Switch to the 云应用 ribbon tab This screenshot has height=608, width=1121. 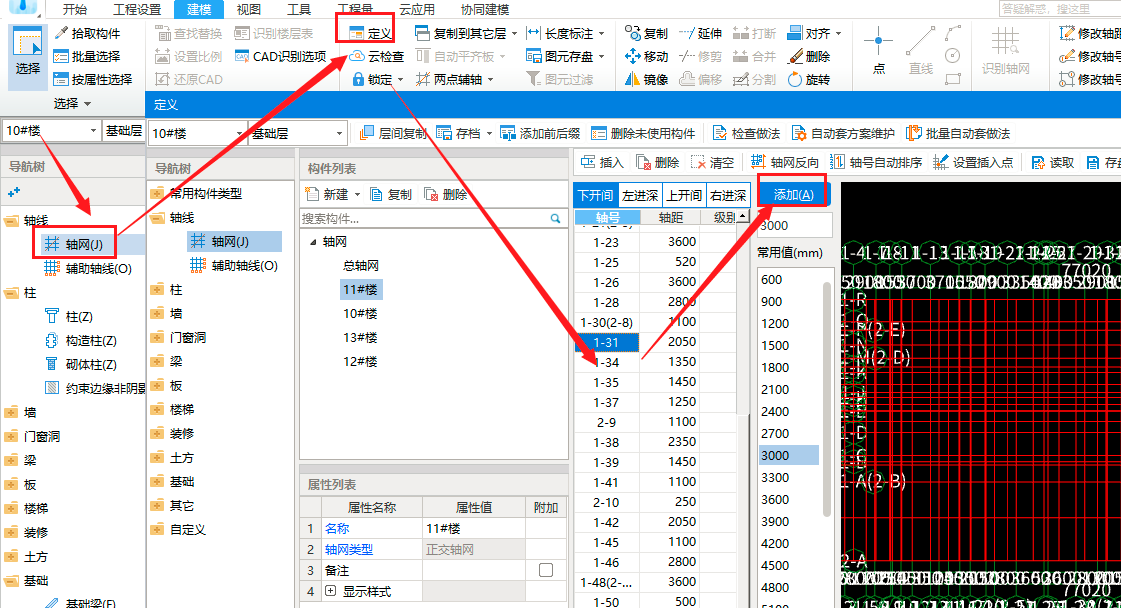417,9
